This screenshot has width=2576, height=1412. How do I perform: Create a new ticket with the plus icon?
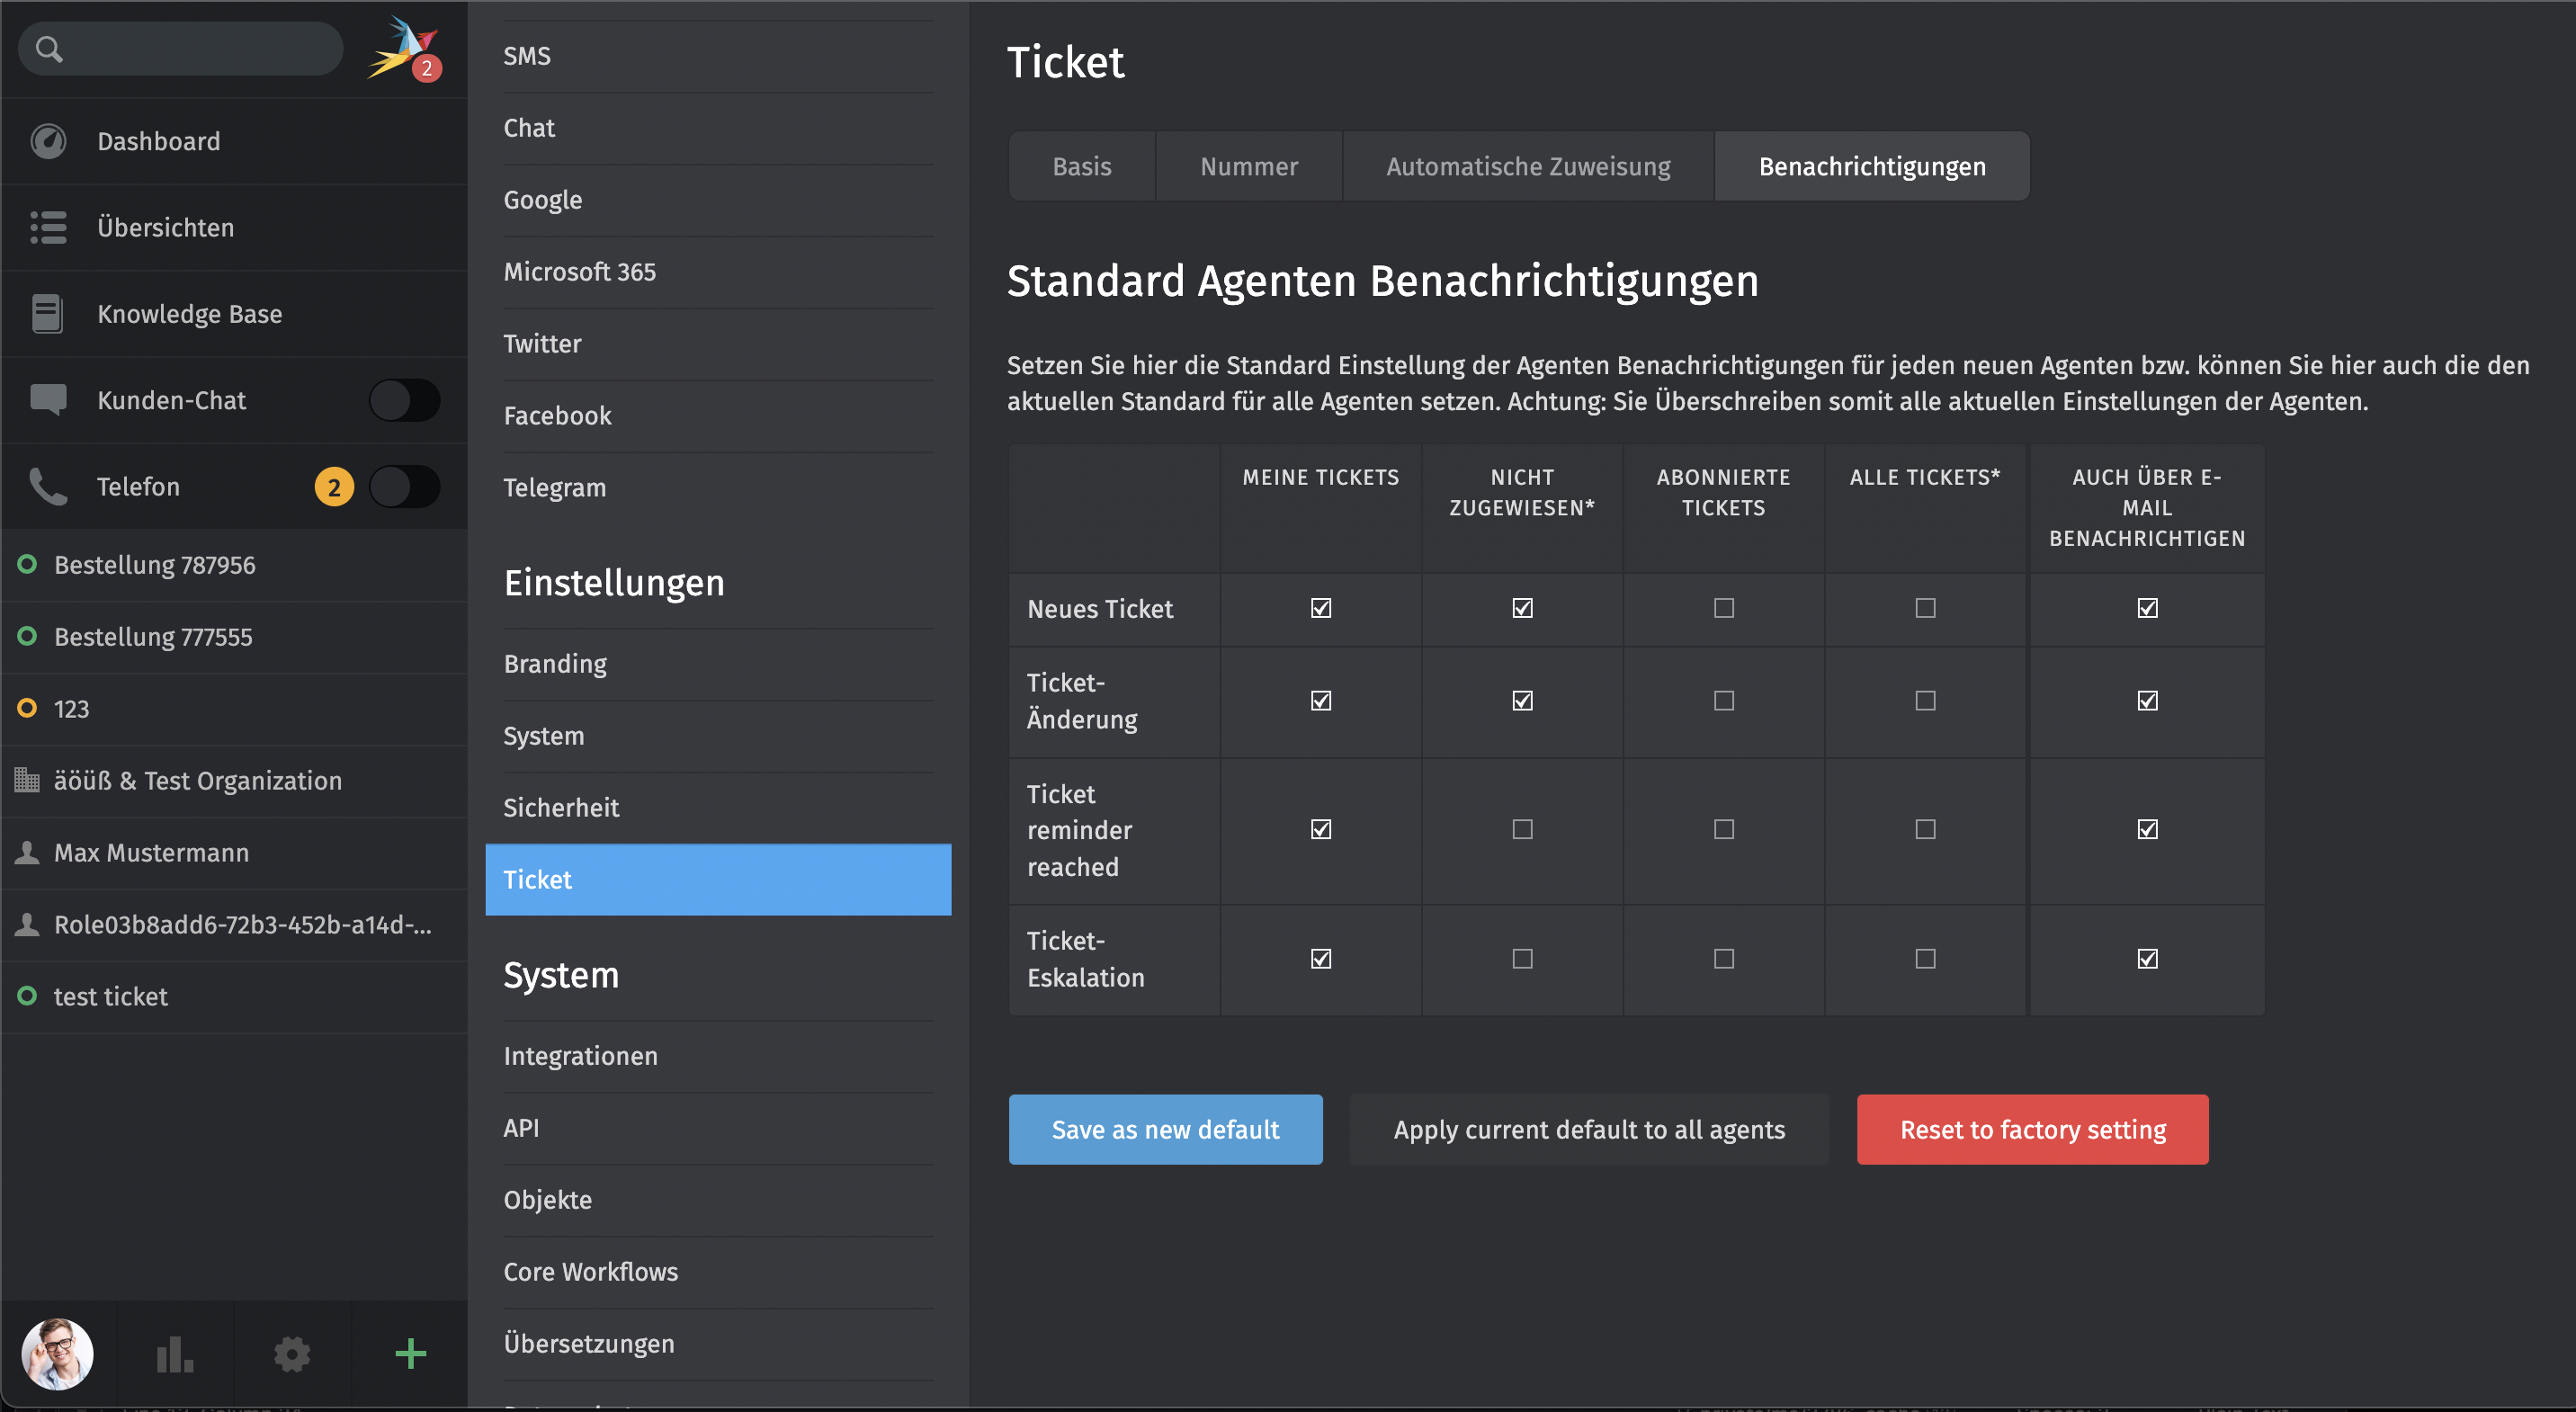(x=409, y=1354)
